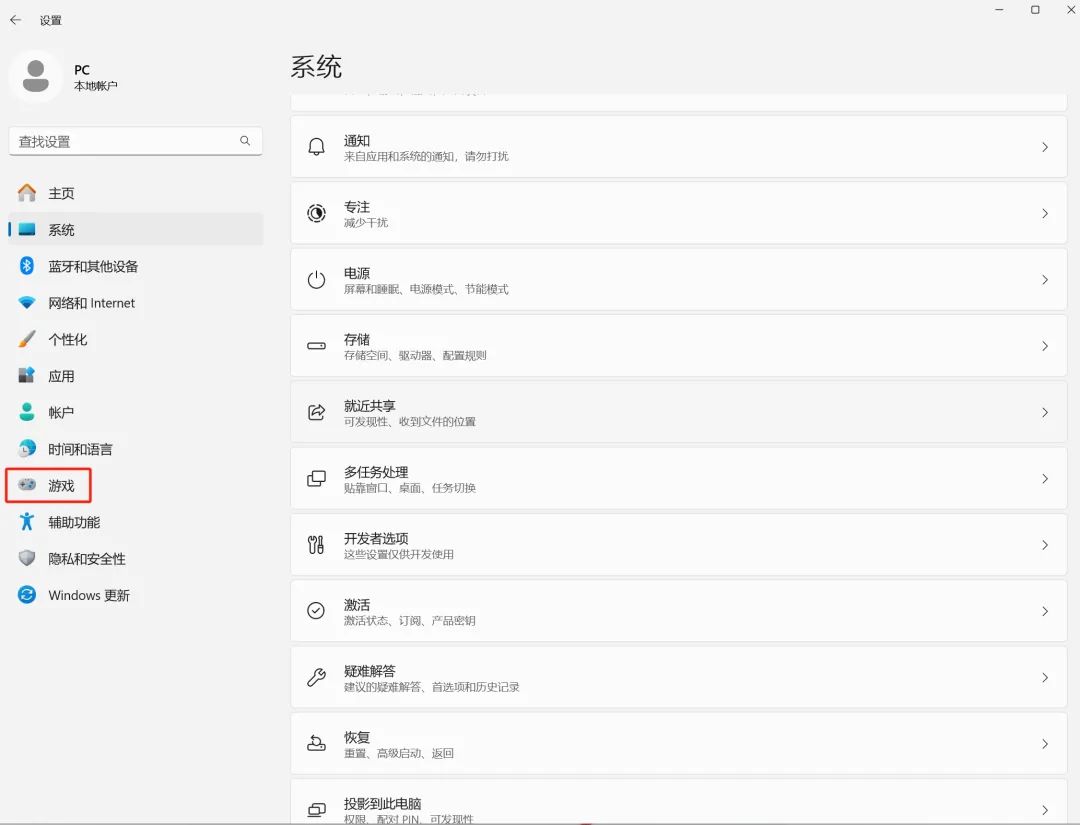Click 贴靠窗口、桌面、任务切换 description text
Image resolution: width=1080 pixels, height=825 pixels.
pos(410,488)
